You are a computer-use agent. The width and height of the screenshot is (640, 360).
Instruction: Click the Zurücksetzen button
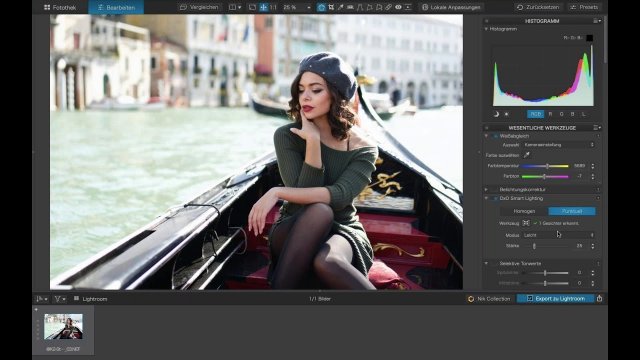pyautogui.click(x=538, y=7)
